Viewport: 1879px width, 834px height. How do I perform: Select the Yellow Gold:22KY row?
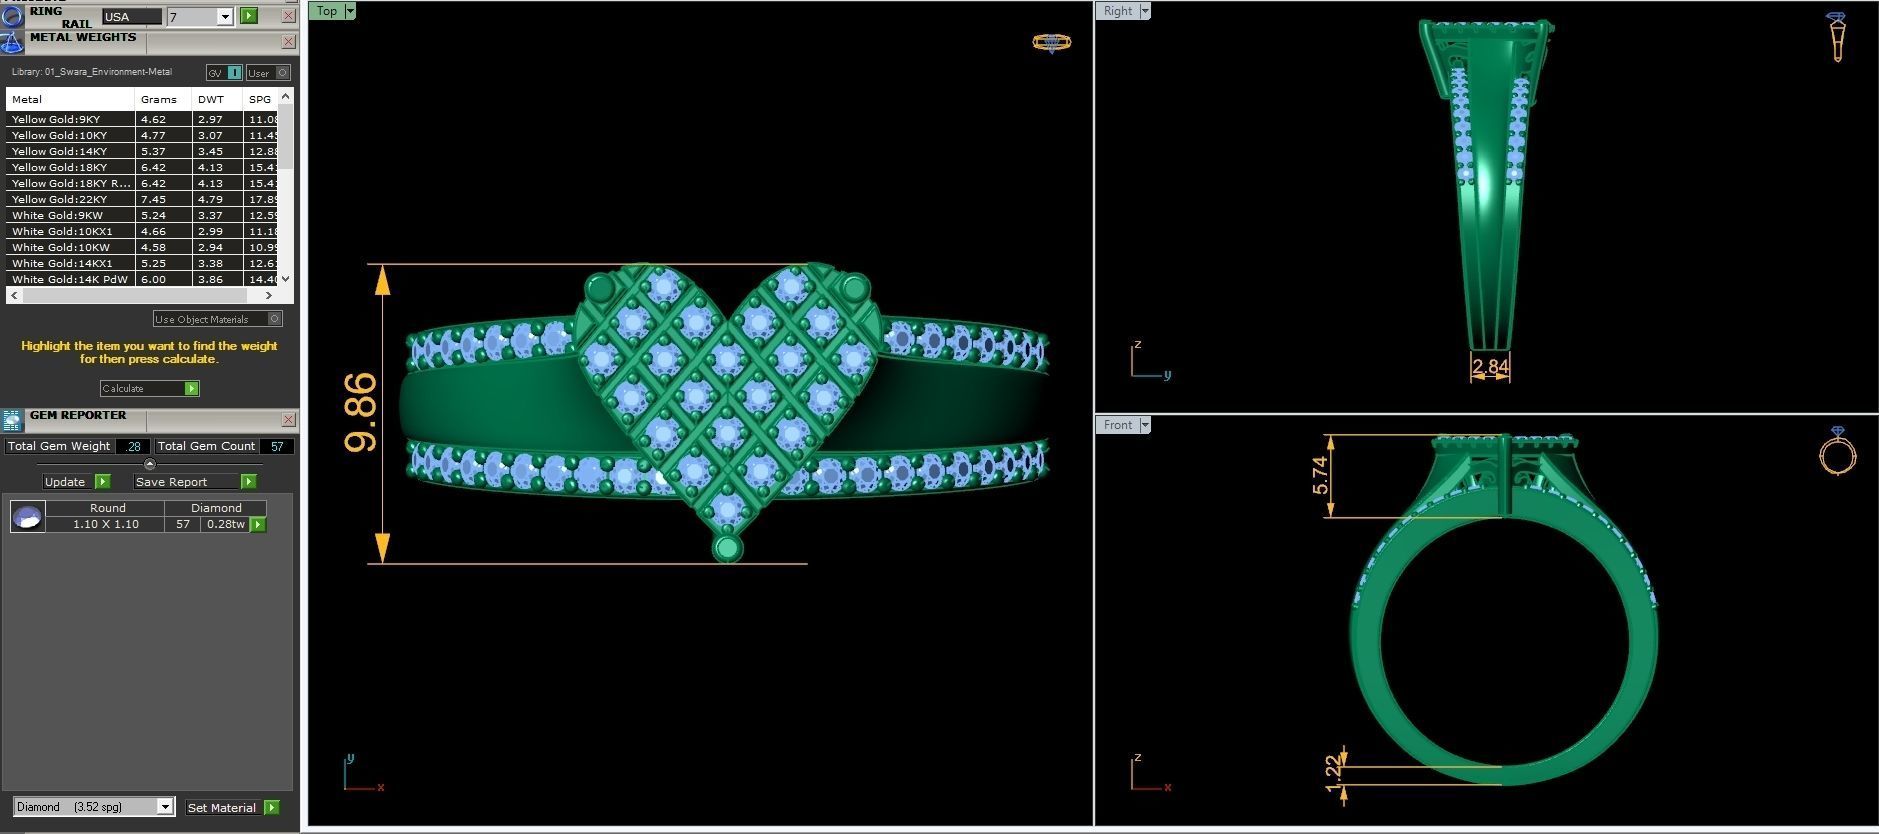point(142,199)
